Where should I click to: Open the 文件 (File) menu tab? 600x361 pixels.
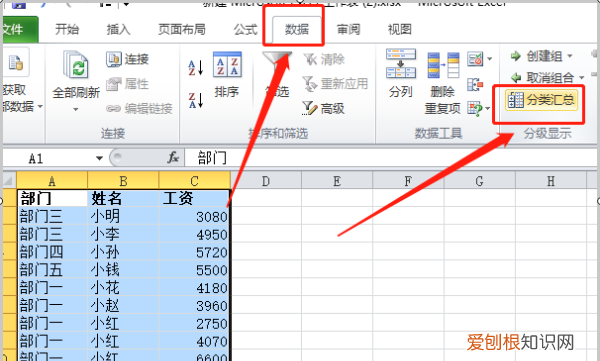[18, 29]
